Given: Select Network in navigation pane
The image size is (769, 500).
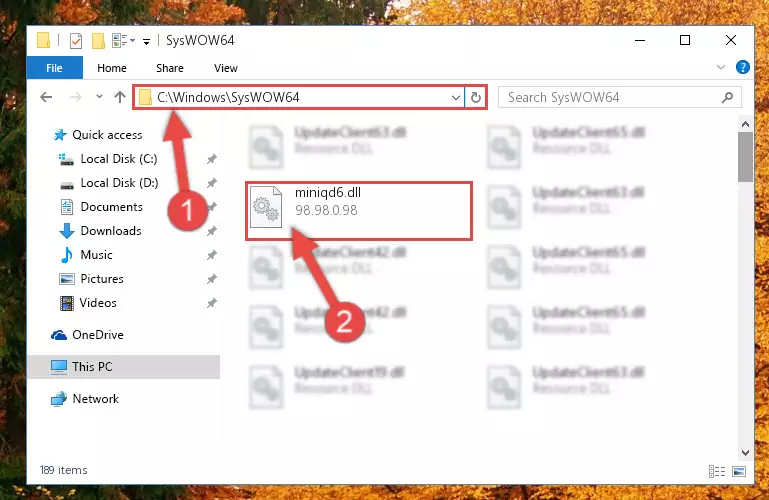Looking at the screenshot, I should pyautogui.click(x=85, y=399).
